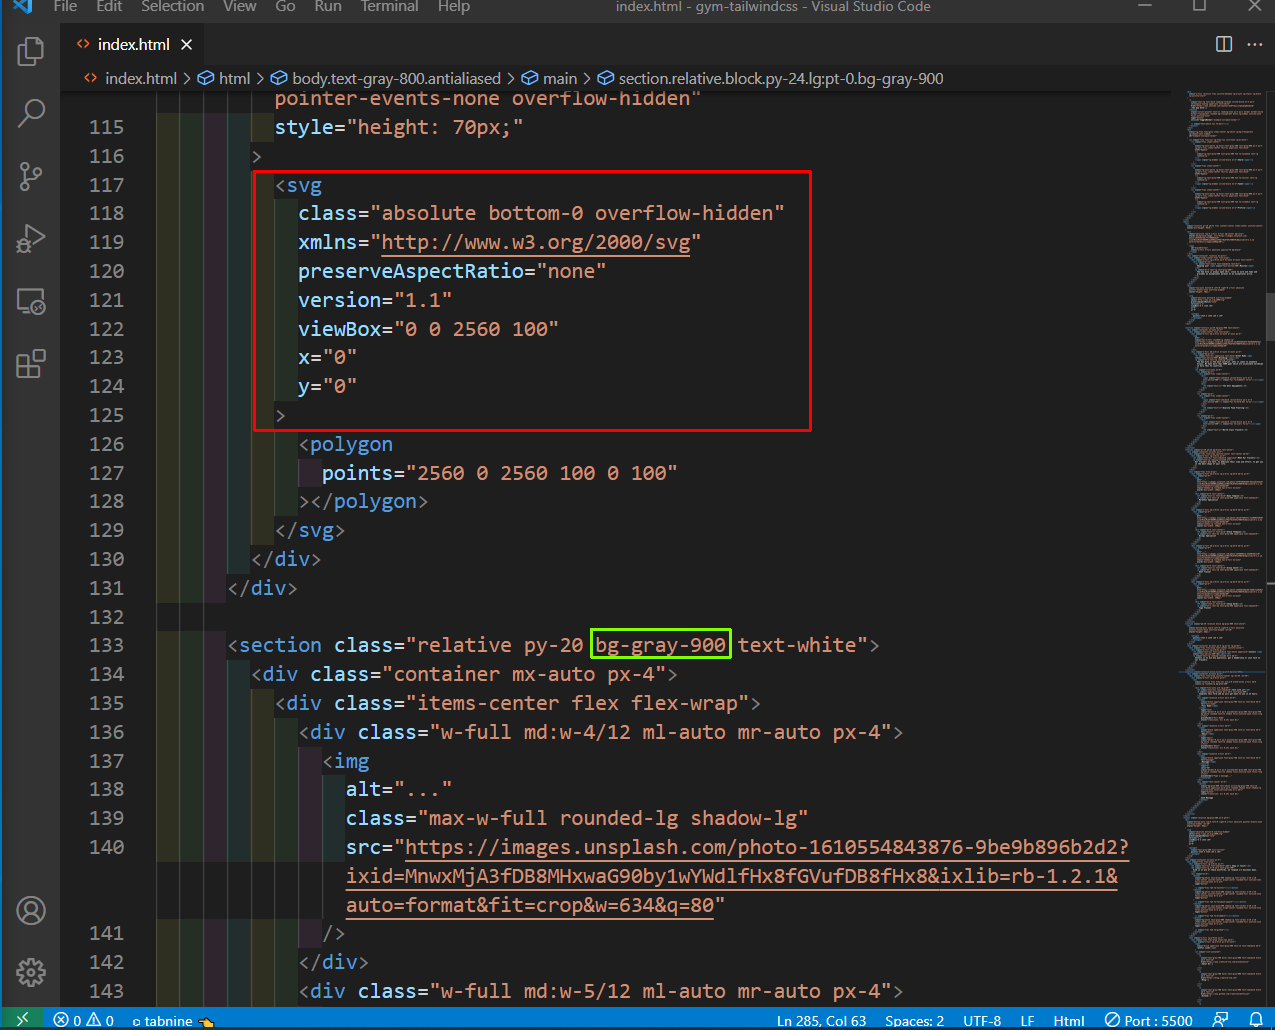
Task: Open the Help menu
Action: pos(453,6)
